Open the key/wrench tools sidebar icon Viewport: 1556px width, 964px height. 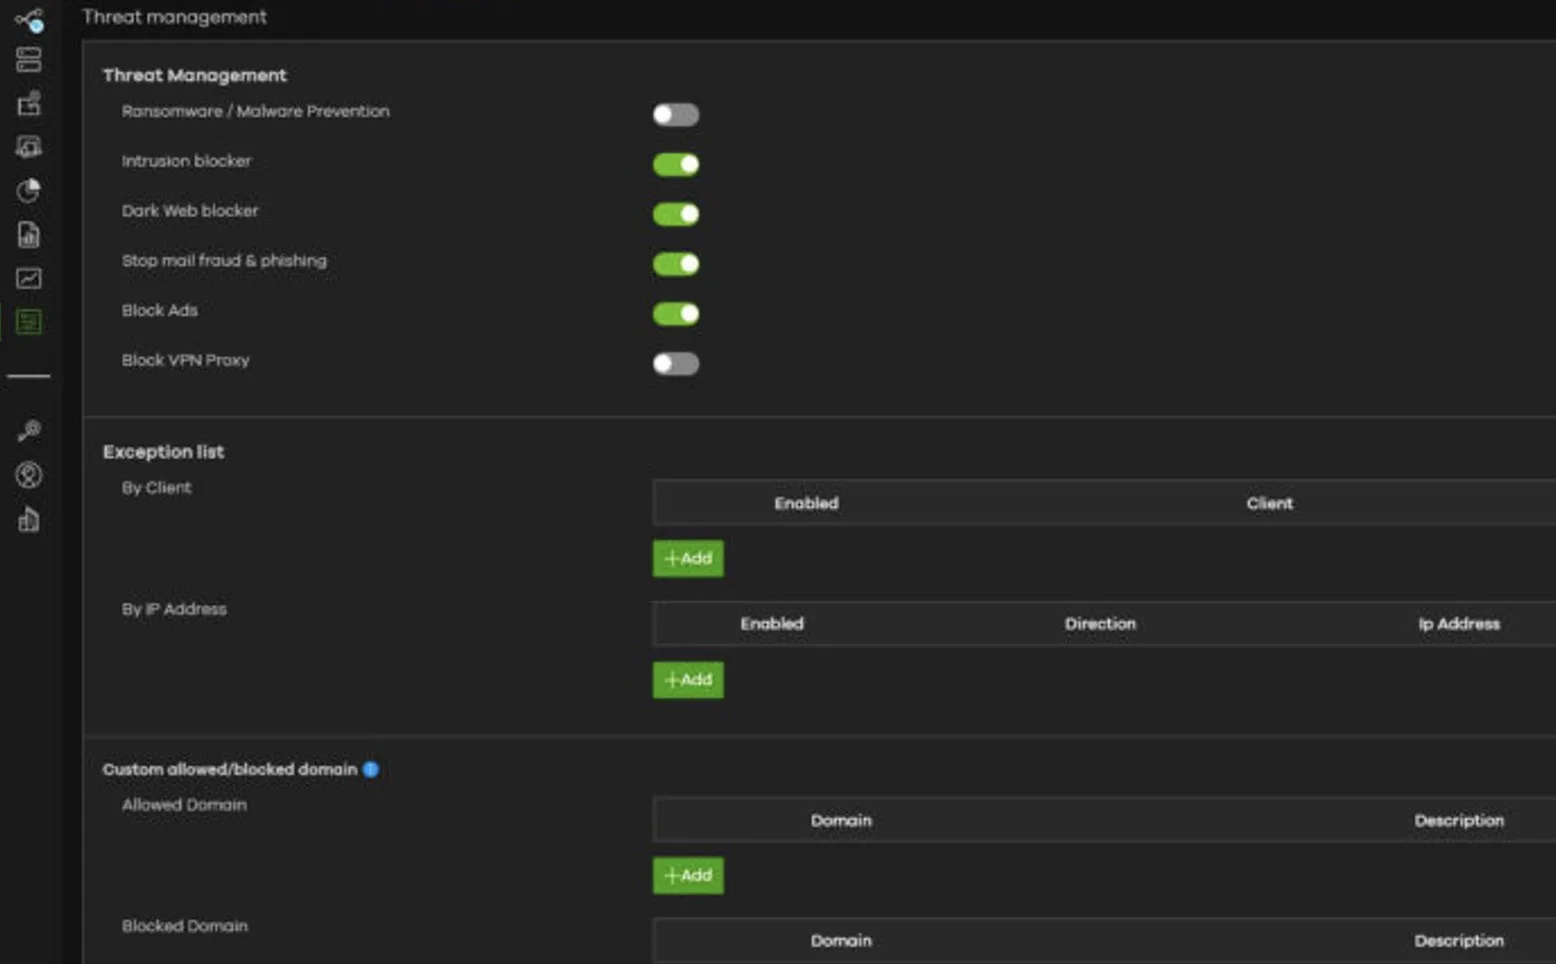point(29,431)
